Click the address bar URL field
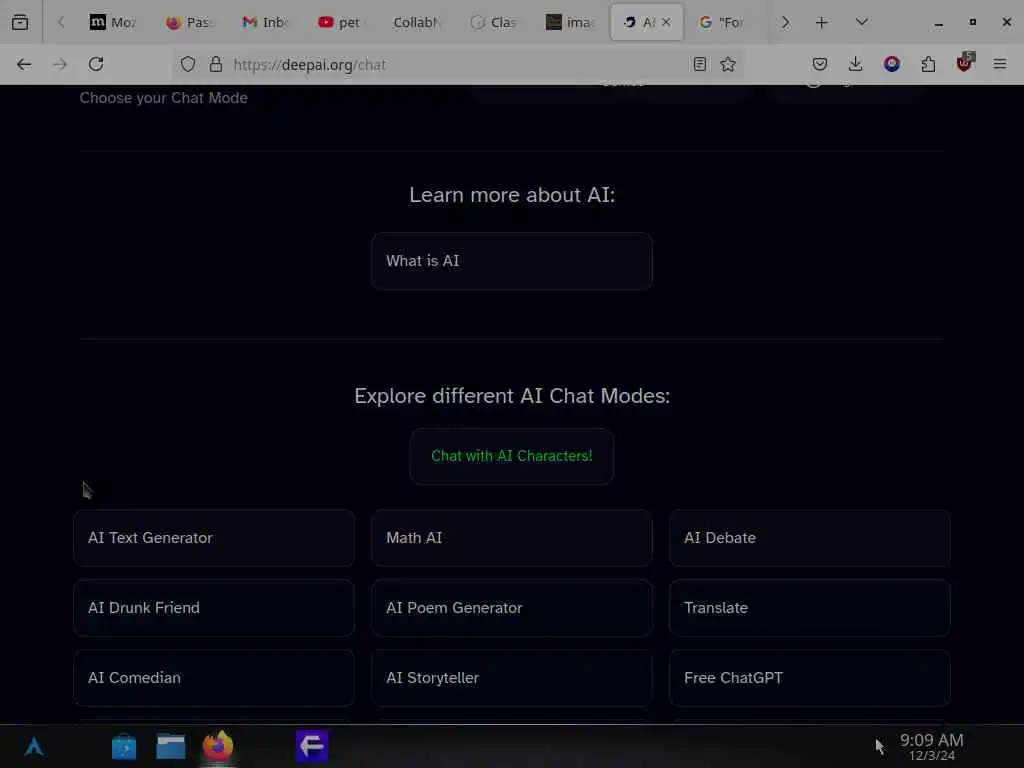The height and width of the screenshot is (768, 1024). pyautogui.click(x=457, y=64)
